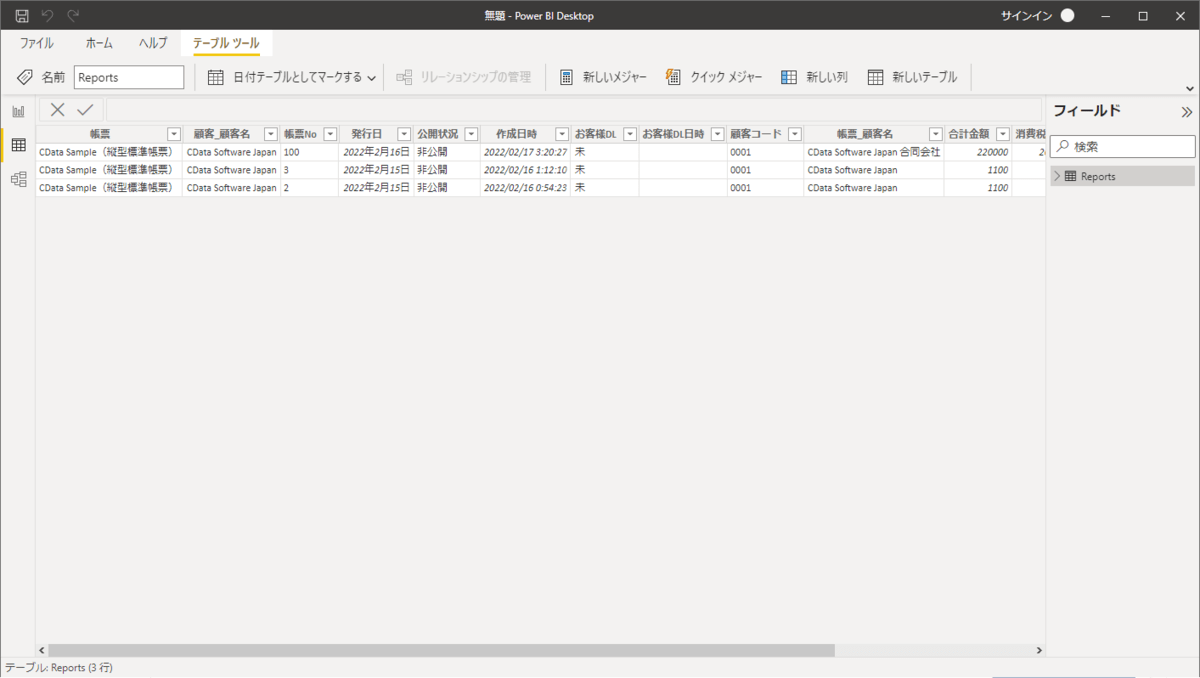
Task: Click cell 2022/02/17 3:20:27
Action: pyautogui.click(x=525, y=153)
